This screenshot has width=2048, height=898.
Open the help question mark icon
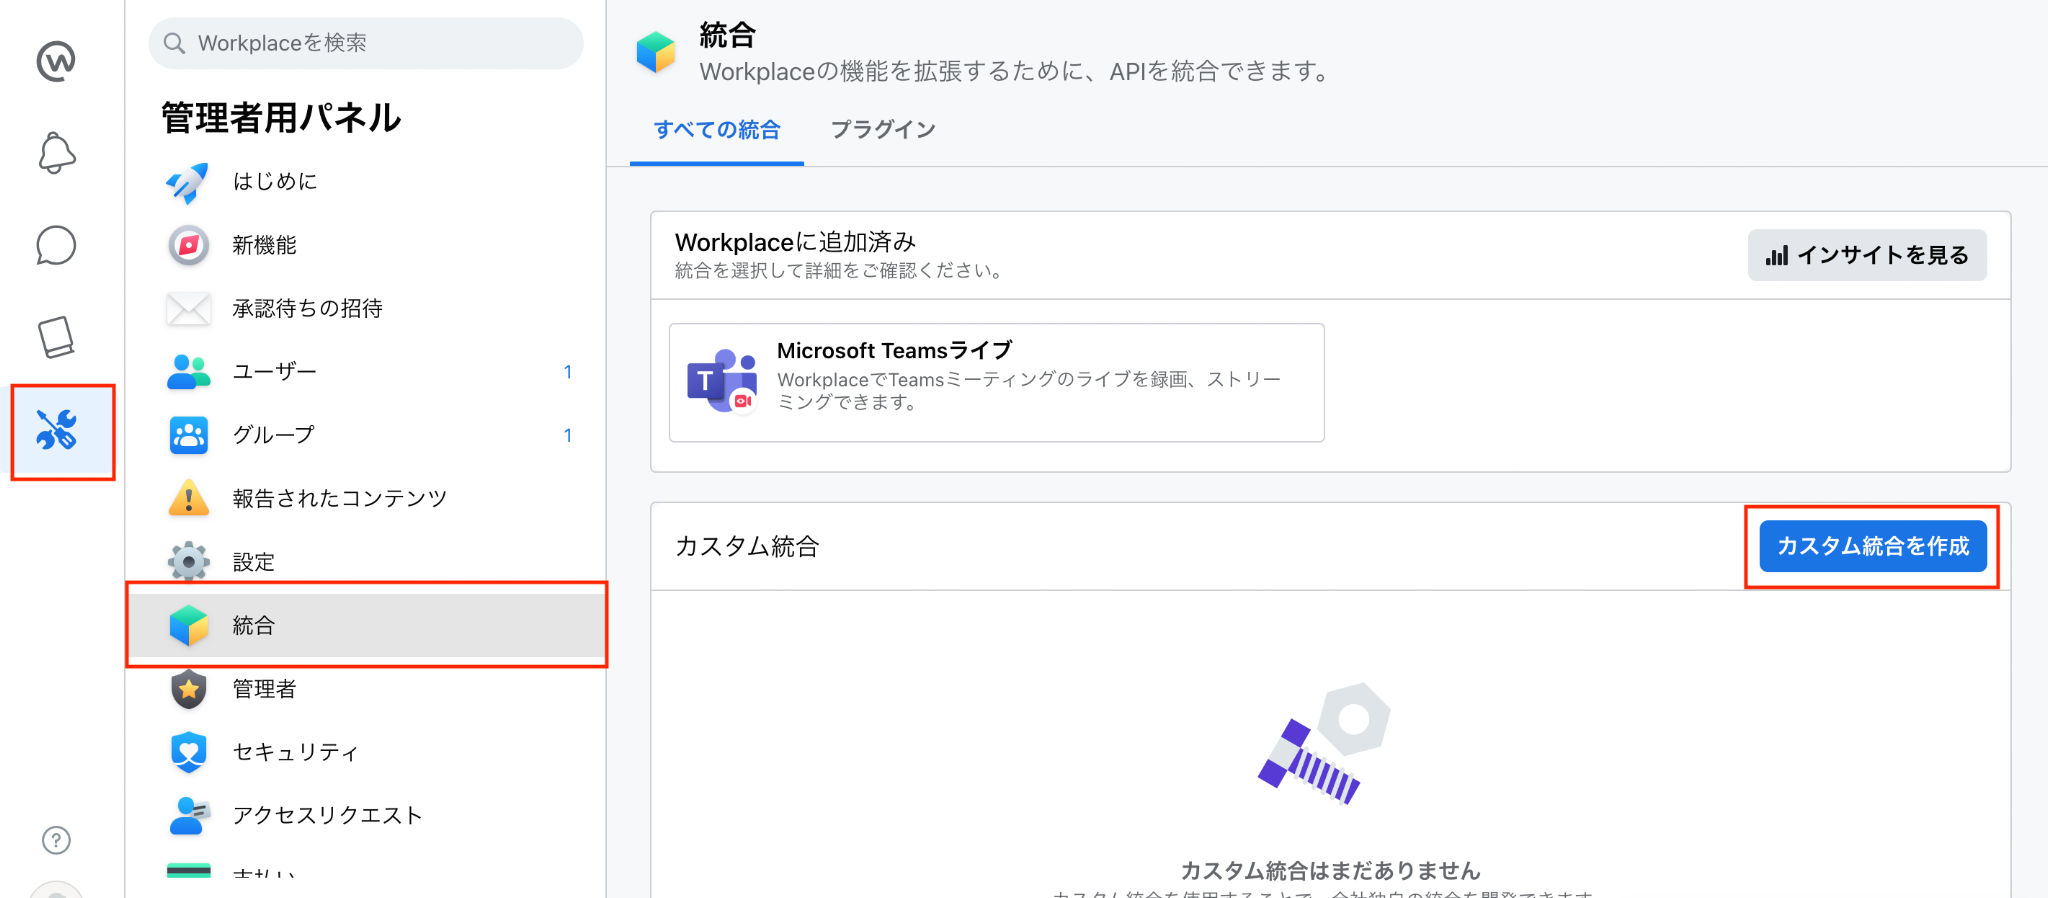pos(56,840)
